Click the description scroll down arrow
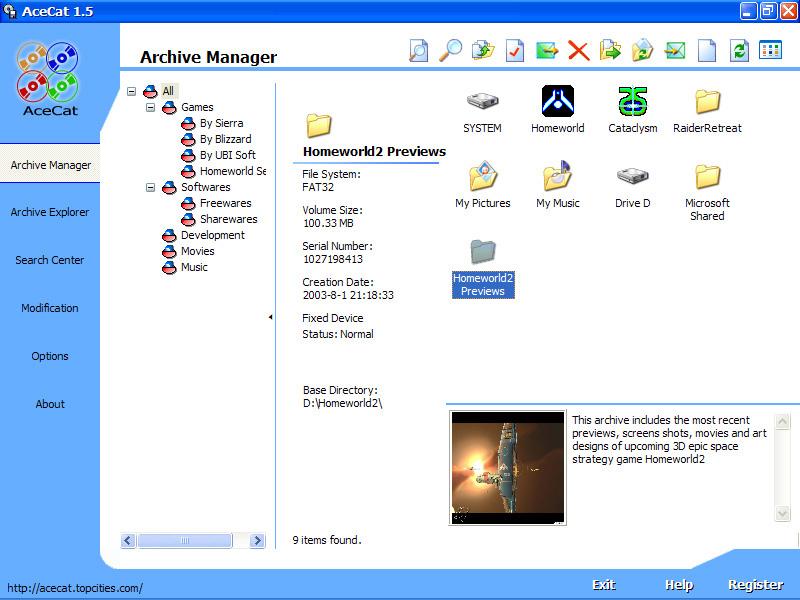This screenshot has height=600, width=800. [782, 513]
